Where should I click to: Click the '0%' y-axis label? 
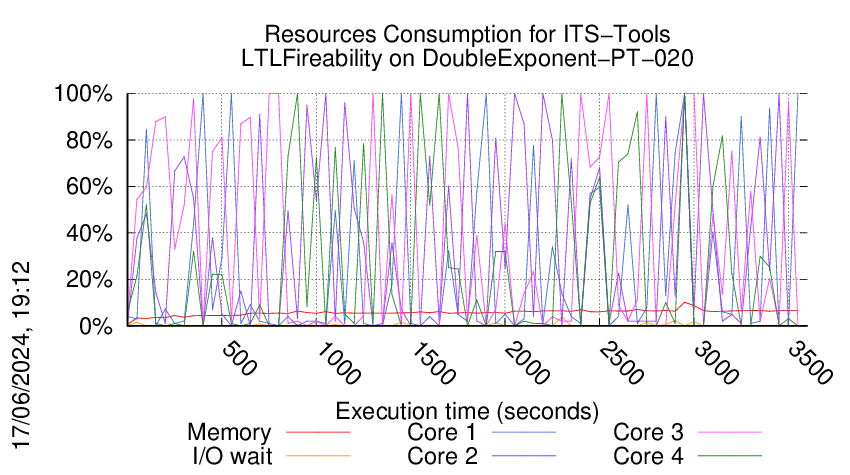[96, 326]
